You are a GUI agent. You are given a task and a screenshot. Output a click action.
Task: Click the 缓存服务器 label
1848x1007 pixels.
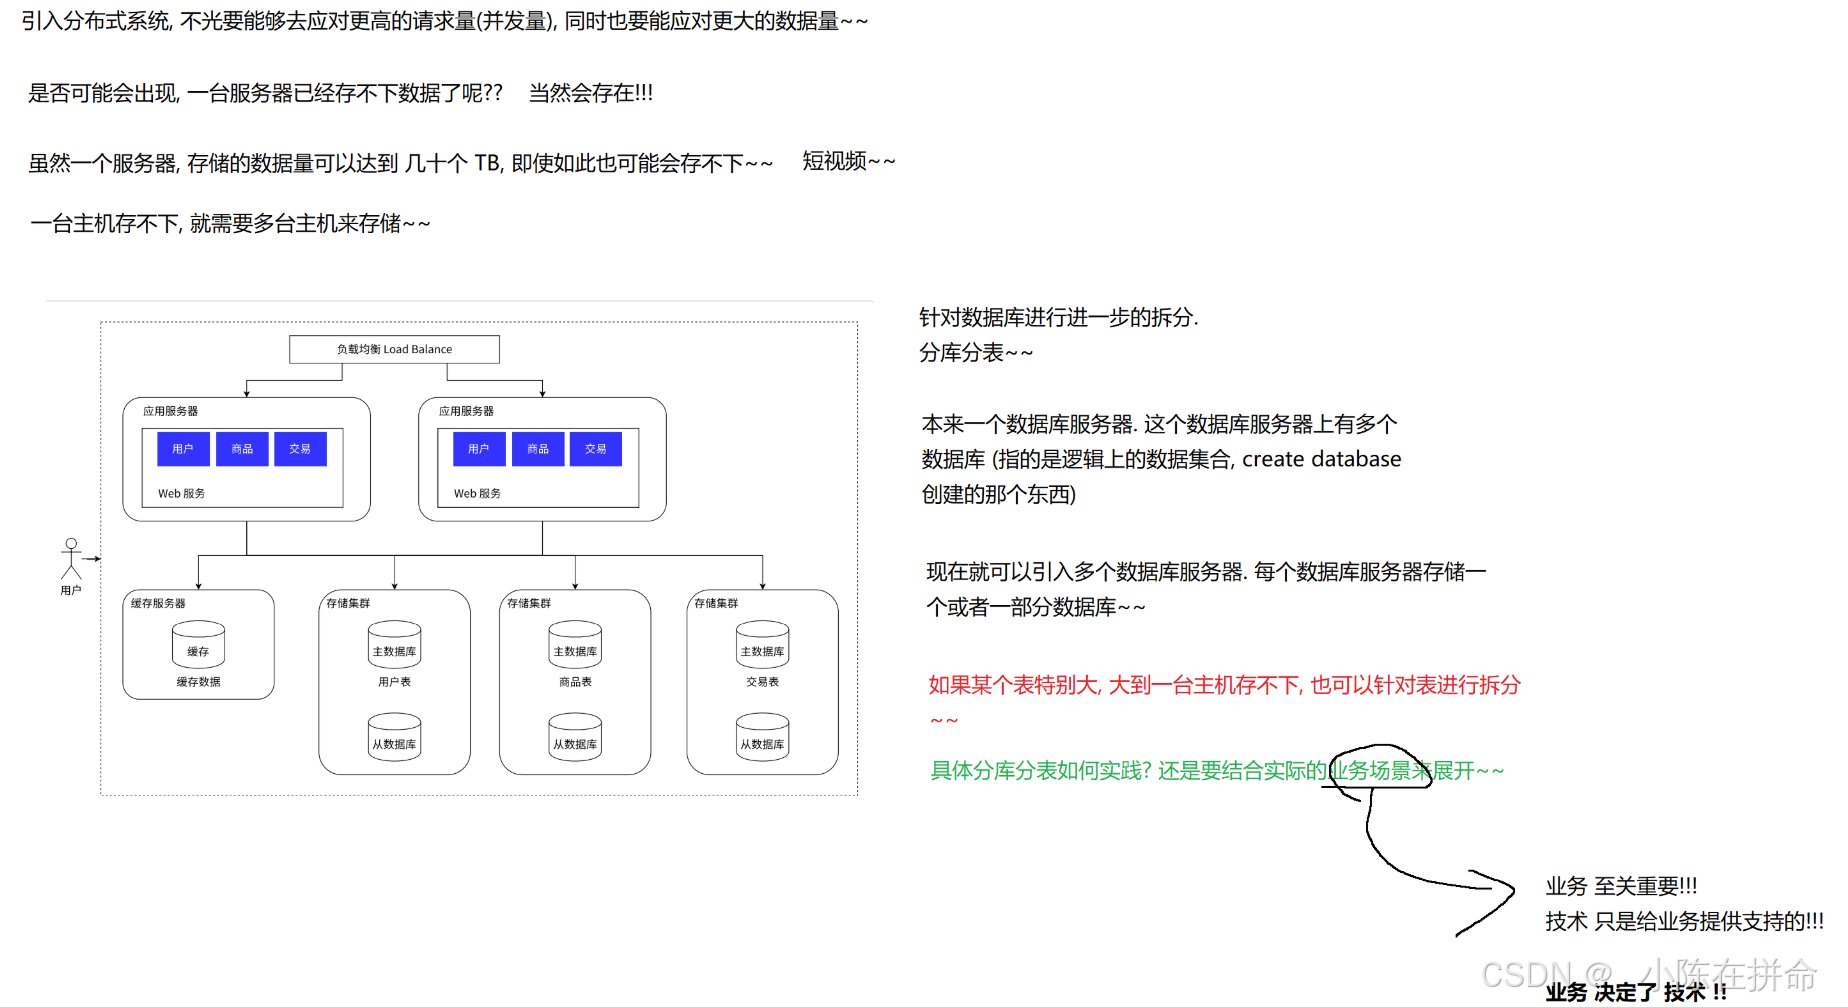(158, 603)
